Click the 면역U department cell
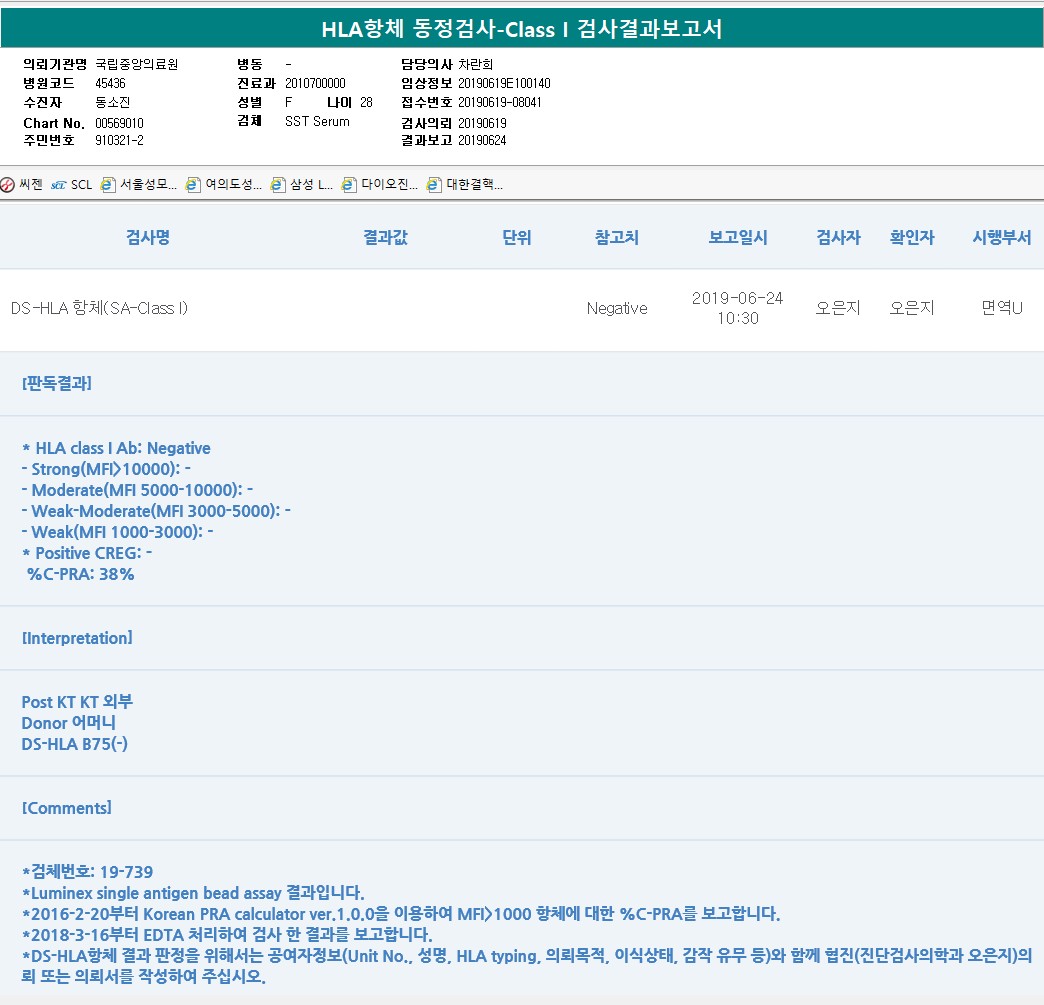Image resolution: width=1044 pixels, height=1005 pixels. point(1001,308)
